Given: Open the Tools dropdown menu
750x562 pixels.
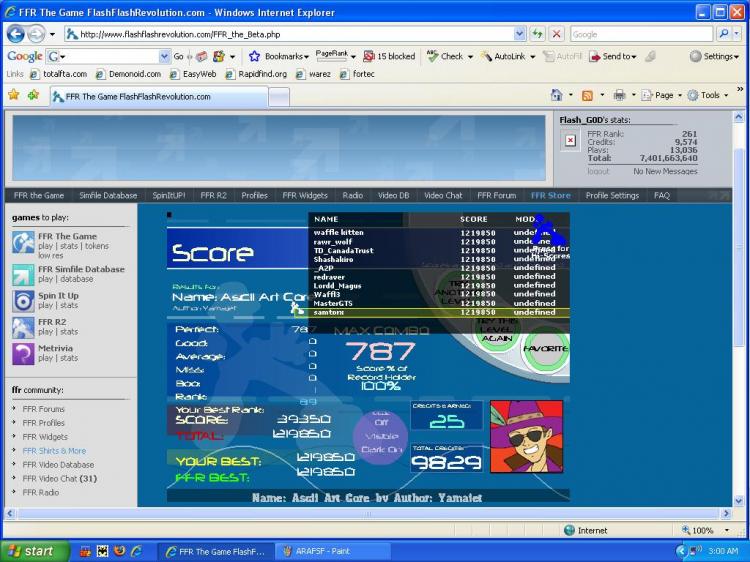Looking at the screenshot, I should (x=708, y=95).
